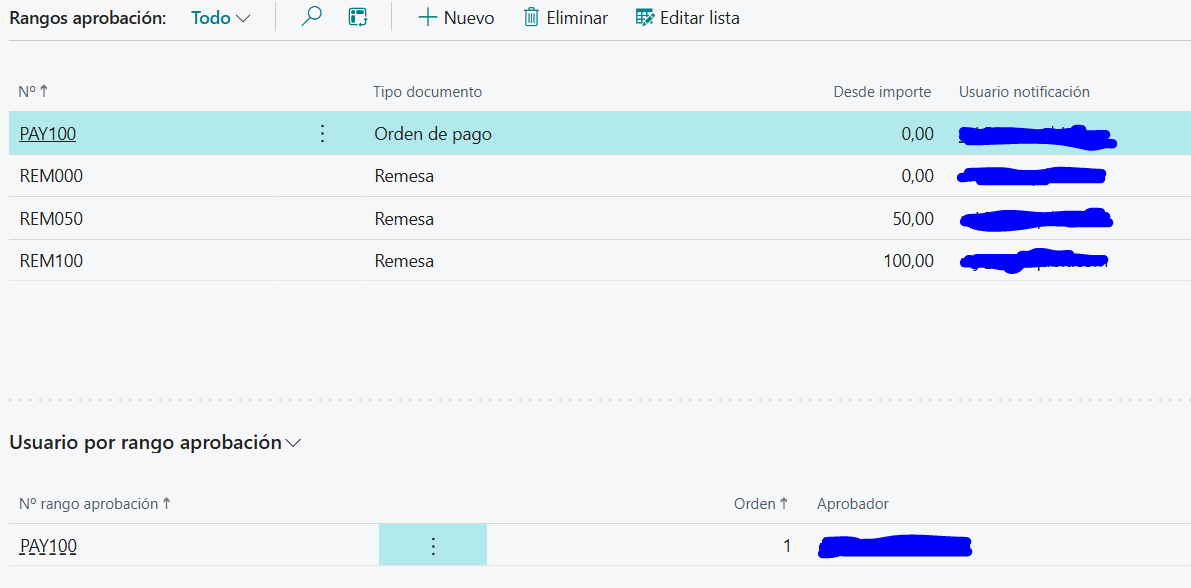The height and width of the screenshot is (588, 1191).
Task: Click the analysis view icon next to search
Action: (358, 18)
